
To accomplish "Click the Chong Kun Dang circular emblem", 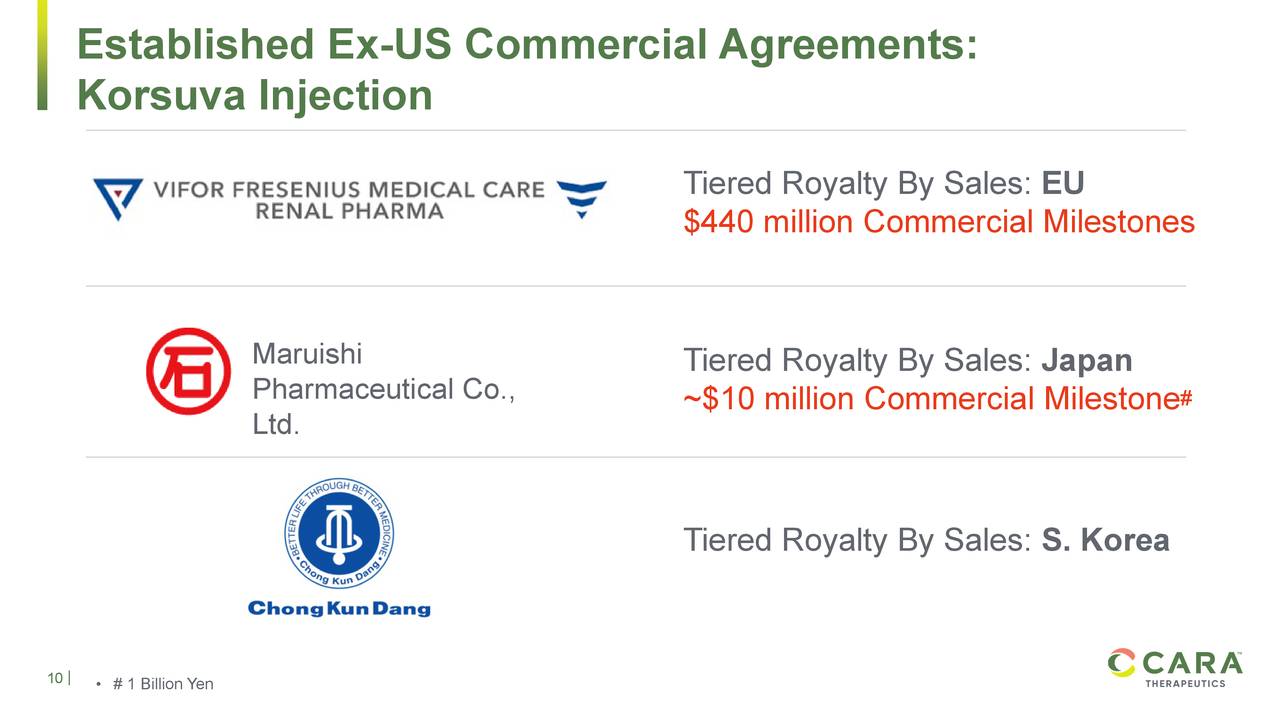I will [x=339, y=535].
